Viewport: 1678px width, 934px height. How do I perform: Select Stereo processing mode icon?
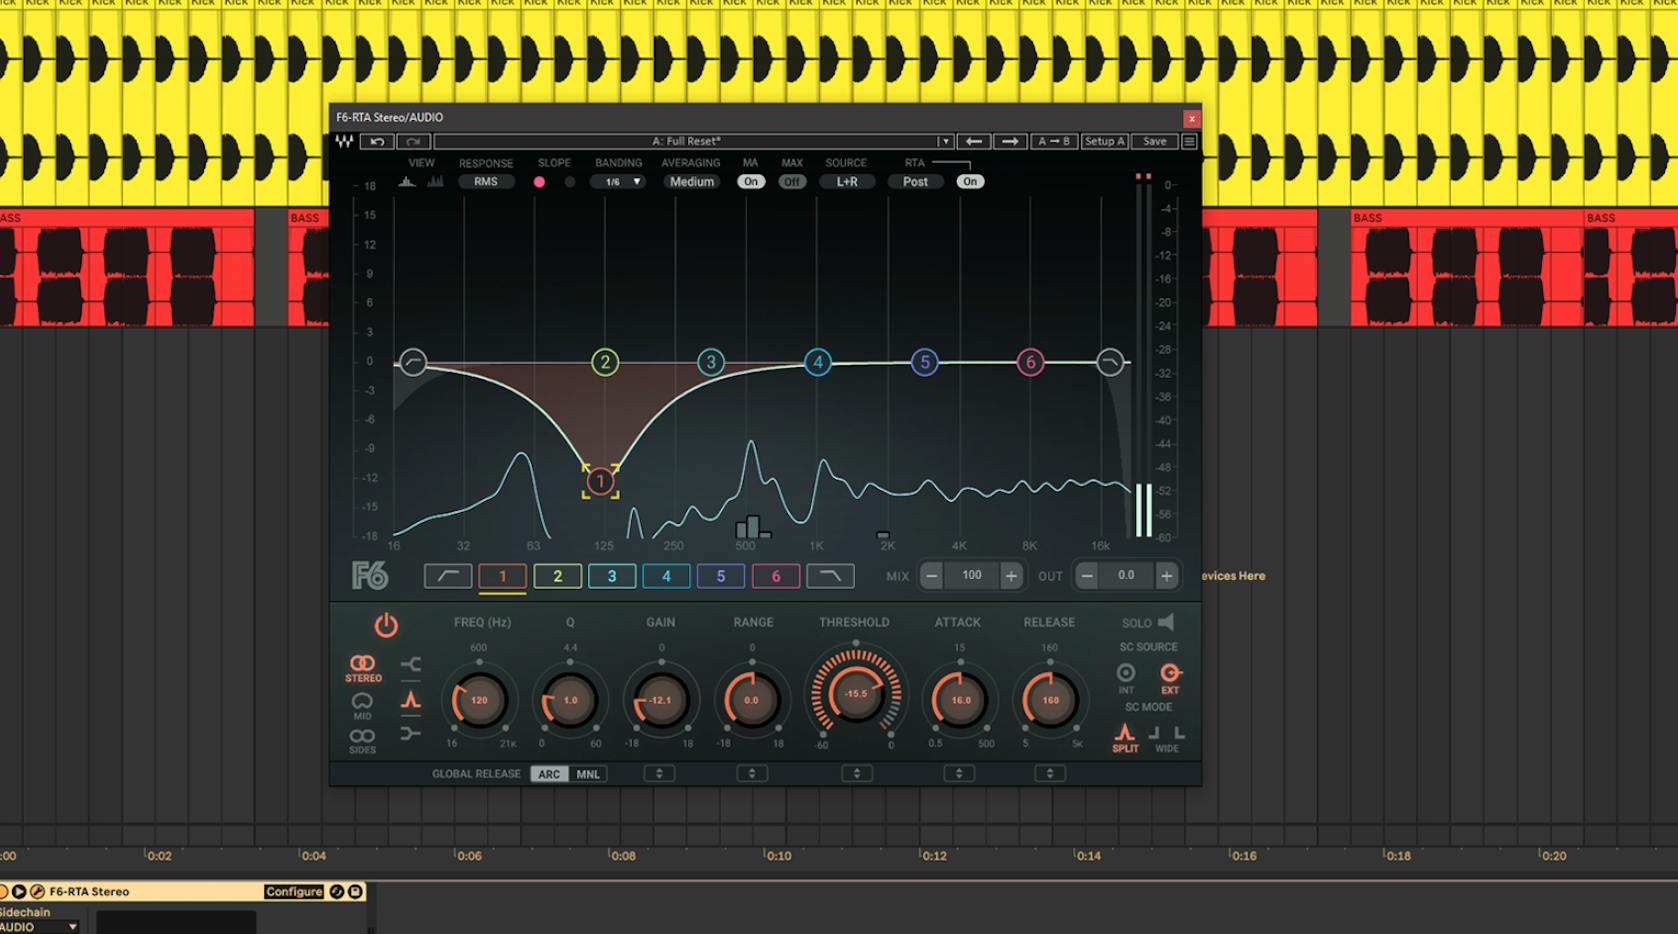[x=363, y=668]
